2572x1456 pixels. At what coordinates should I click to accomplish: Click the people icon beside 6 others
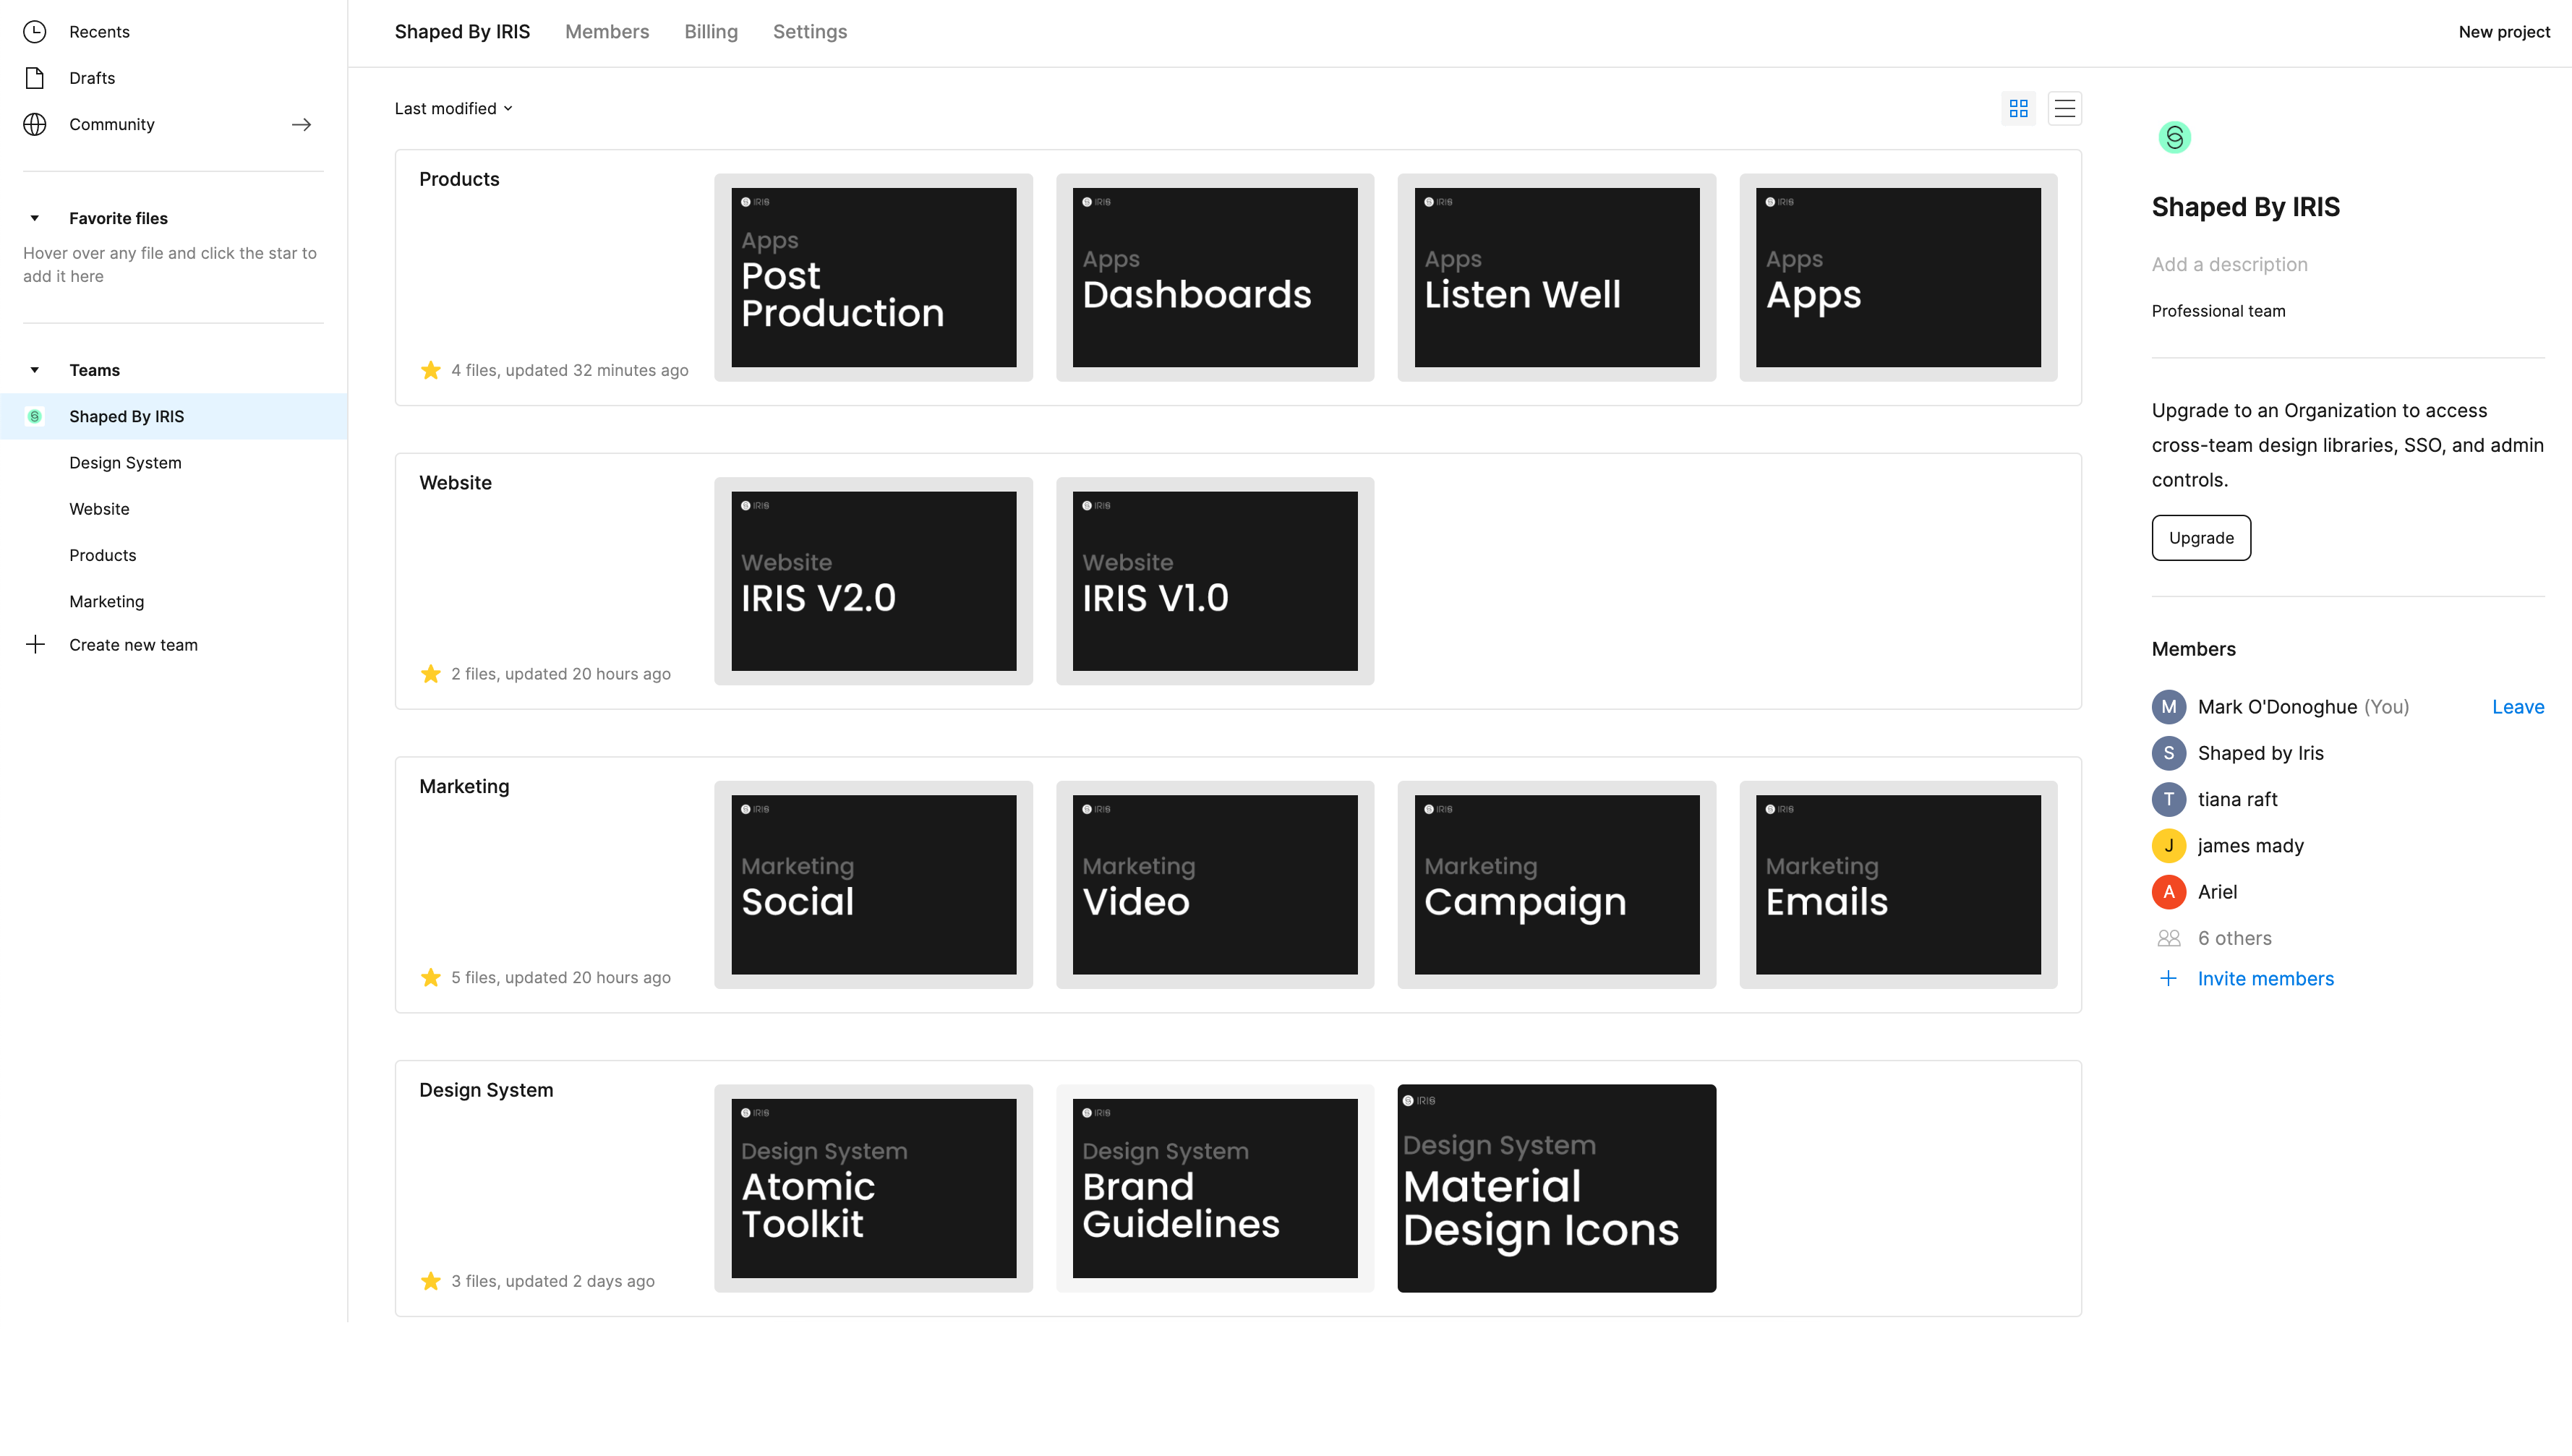2168,938
